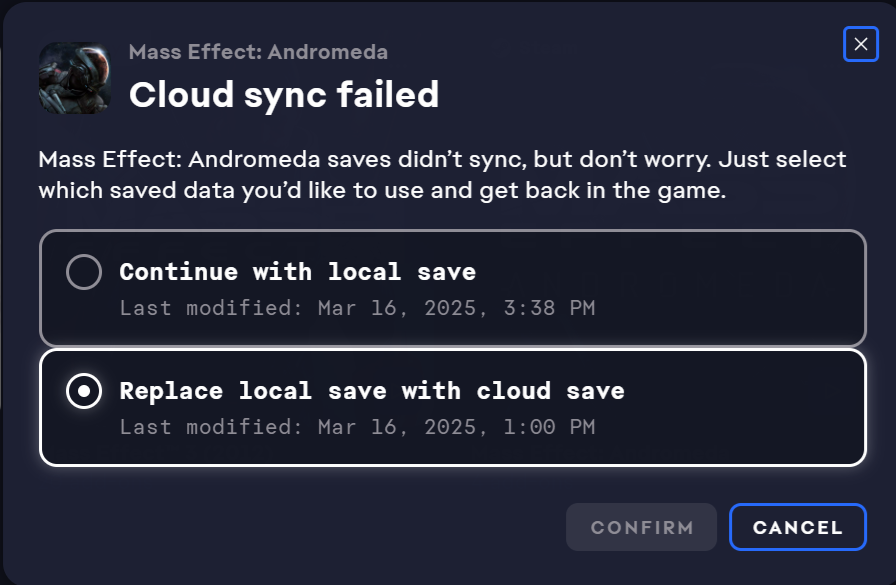Click the "get back in the game" description line
The width and height of the screenshot is (896, 585).
pyautogui.click(x=380, y=191)
